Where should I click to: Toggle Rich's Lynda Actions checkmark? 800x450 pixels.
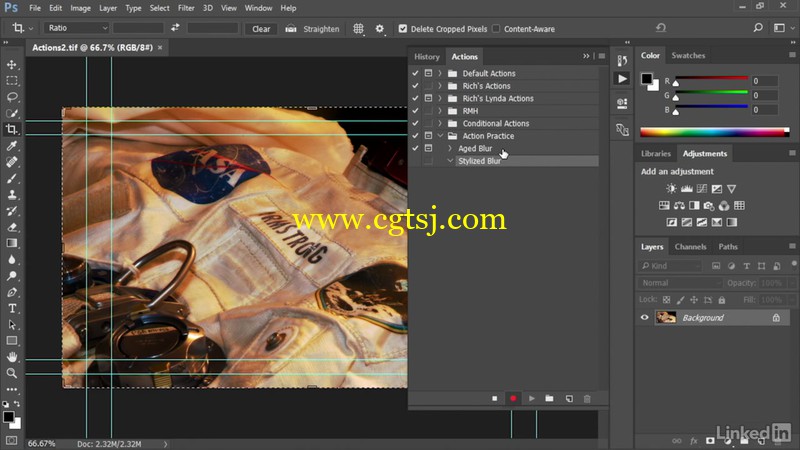point(415,98)
